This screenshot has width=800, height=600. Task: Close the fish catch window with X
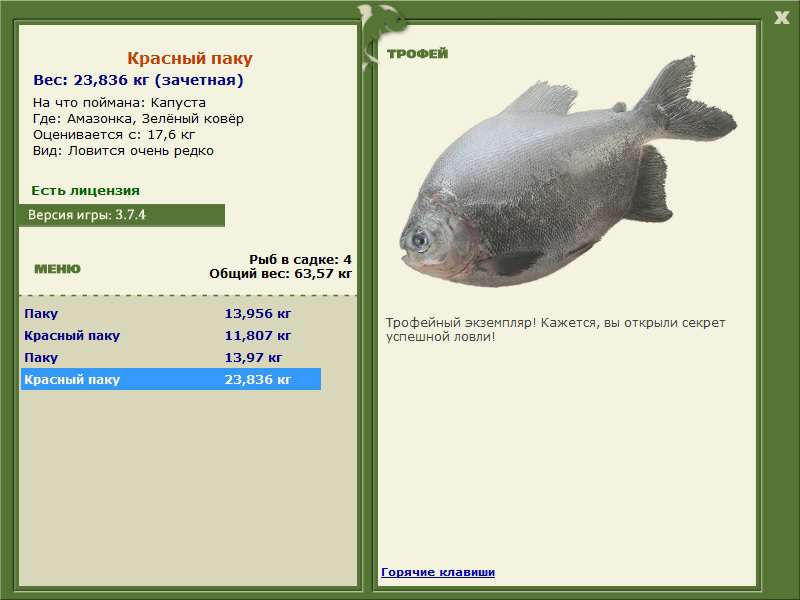[x=781, y=18]
